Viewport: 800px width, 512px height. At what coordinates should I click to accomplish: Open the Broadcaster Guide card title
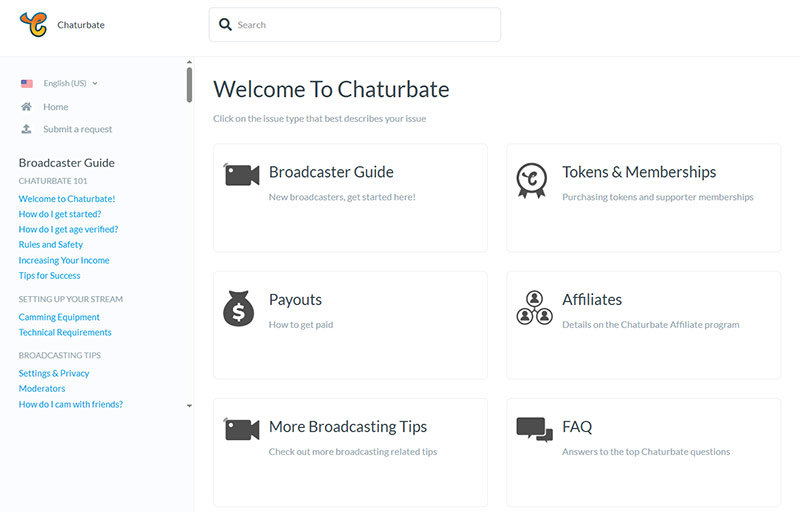click(331, 172)
